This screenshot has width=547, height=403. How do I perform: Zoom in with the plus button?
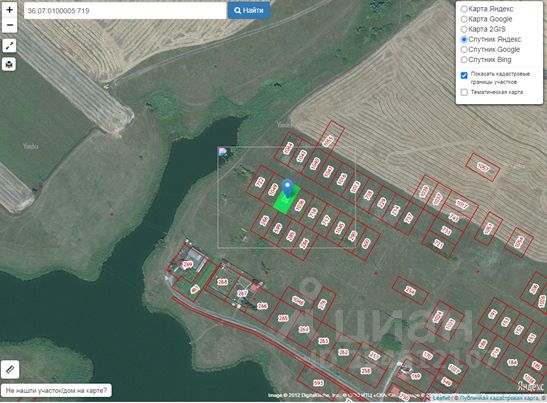click(9, 10)
